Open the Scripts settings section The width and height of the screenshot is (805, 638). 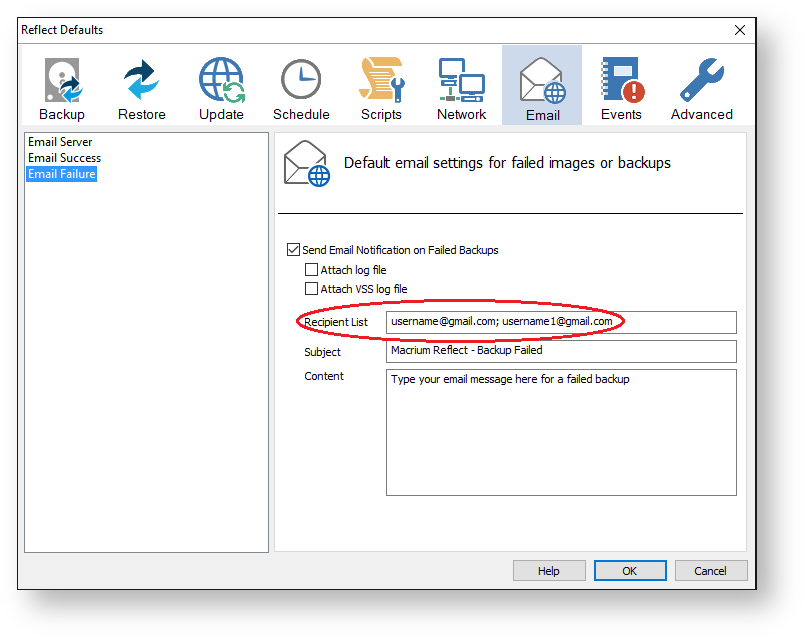click(x=381, y=87)
